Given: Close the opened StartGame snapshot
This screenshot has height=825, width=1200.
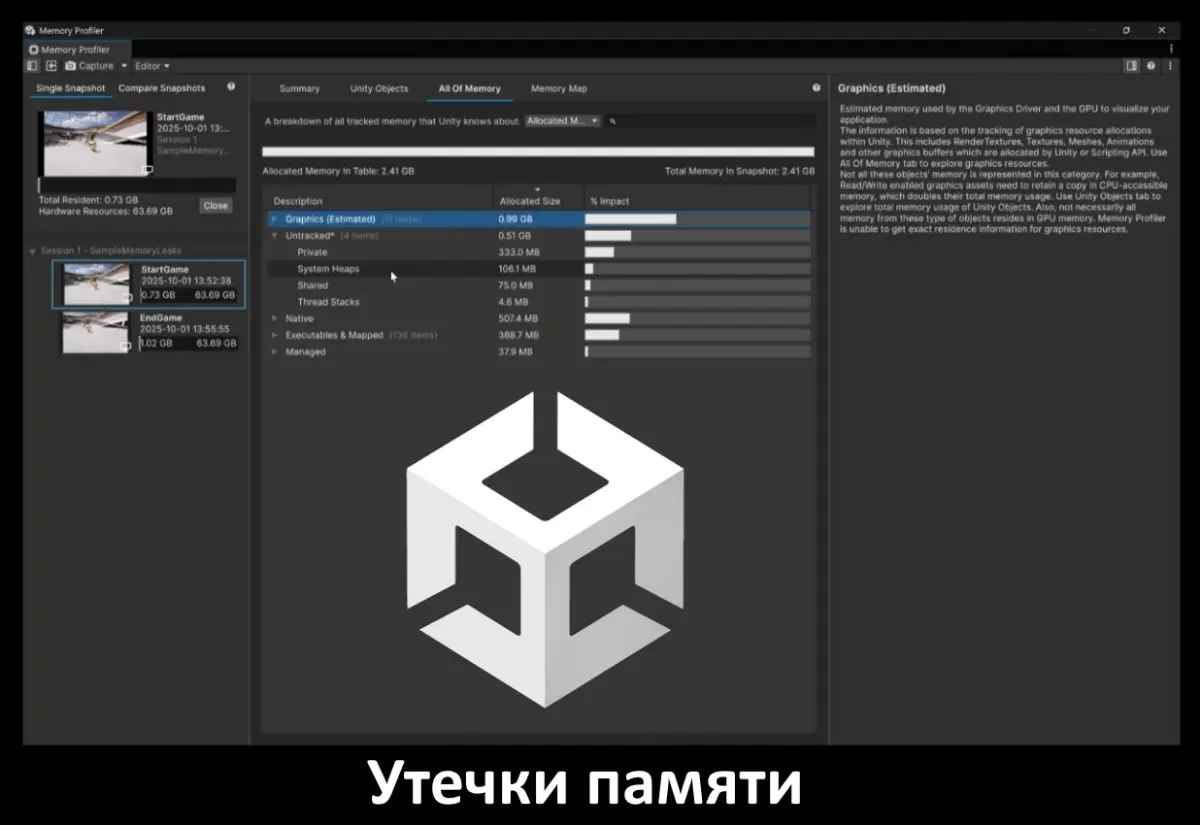Looking at the screenshot, I should tap(215, 205).
